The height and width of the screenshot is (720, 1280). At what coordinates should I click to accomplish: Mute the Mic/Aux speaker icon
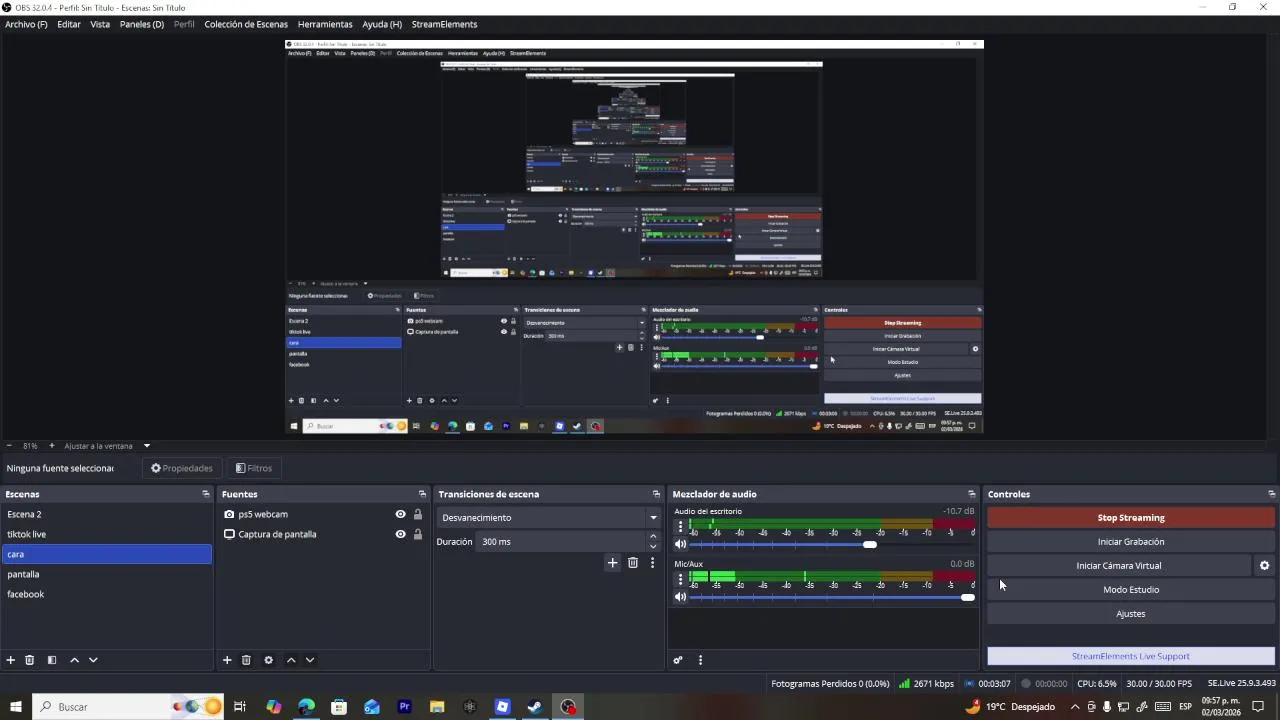pos(681,597)
